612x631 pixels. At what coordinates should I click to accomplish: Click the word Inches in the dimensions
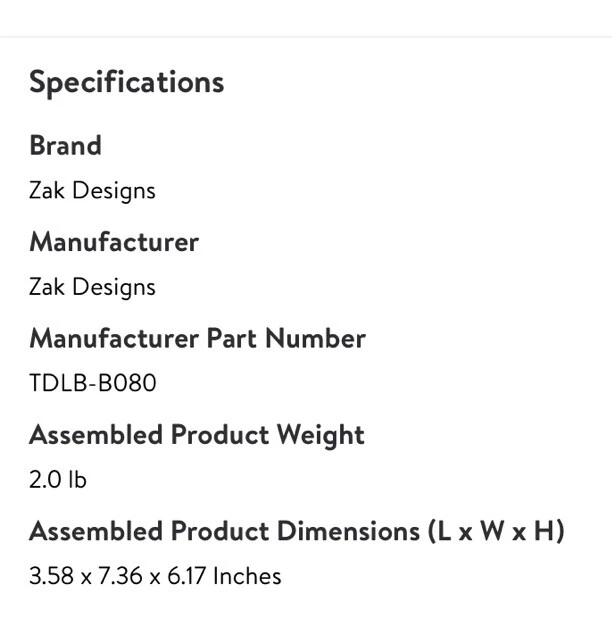(247, 576)
